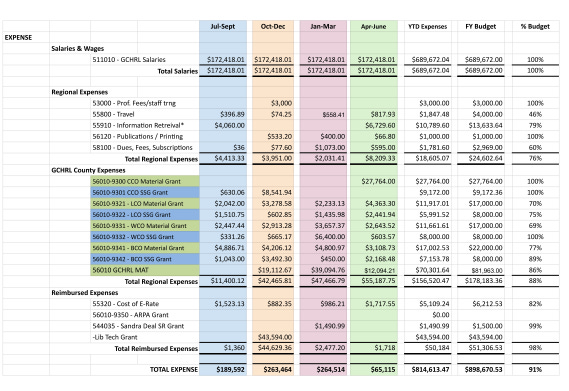Select the 55800 - Travel row label

[x=113, y=114]
